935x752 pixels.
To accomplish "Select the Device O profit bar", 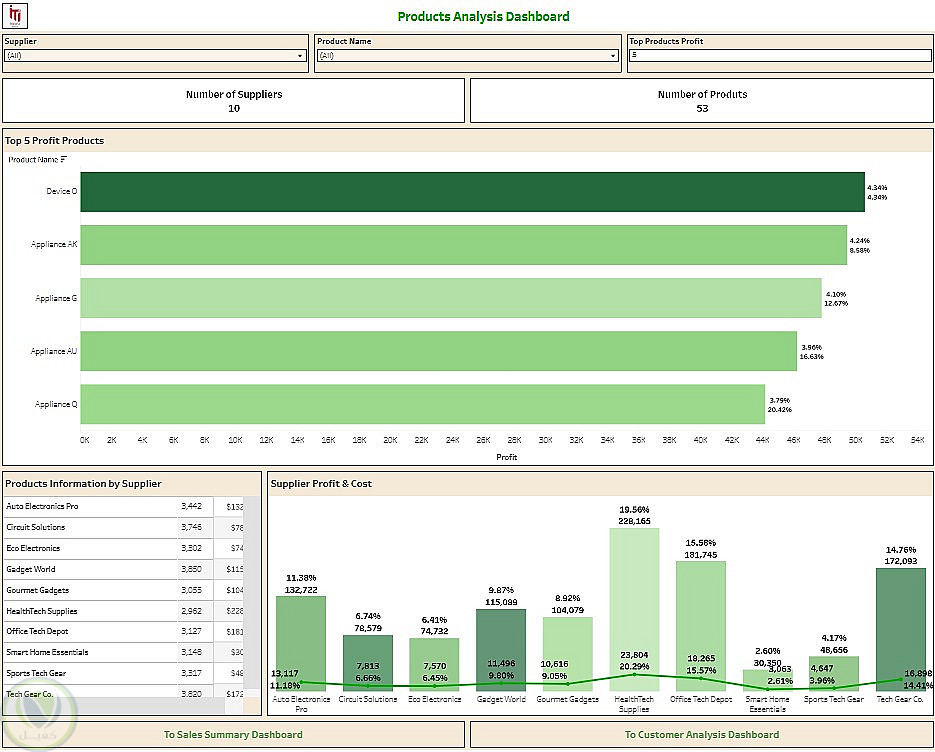I will click(472, 191).
